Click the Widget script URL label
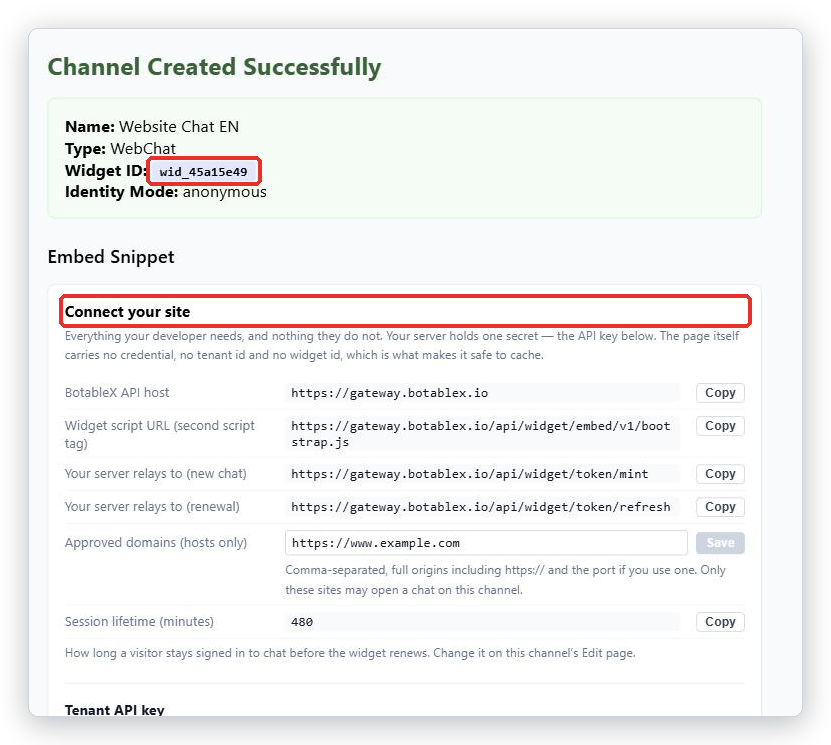Viewport: 831px width, 745px height. click(x=160, y=434)
